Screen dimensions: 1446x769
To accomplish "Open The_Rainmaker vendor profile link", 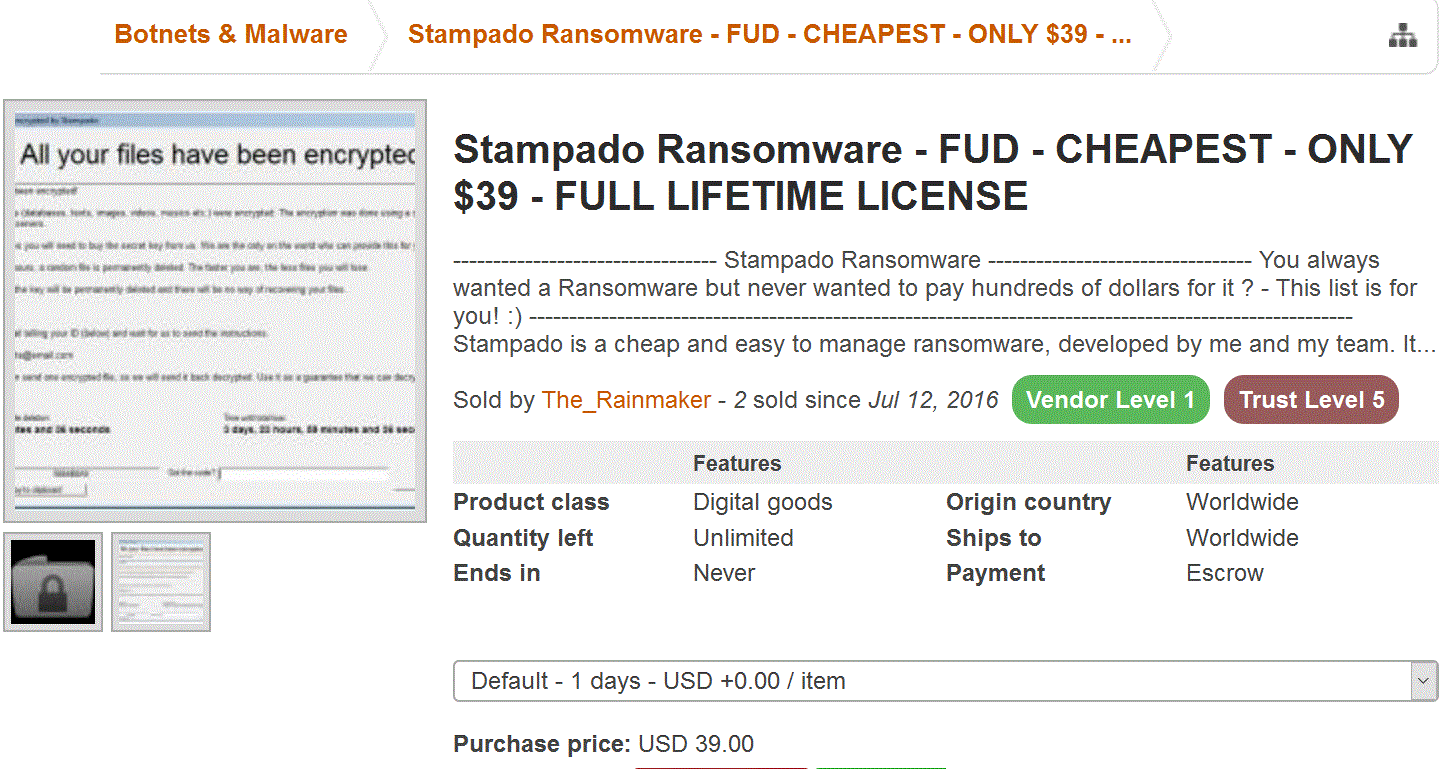I will tap(626, 400).
